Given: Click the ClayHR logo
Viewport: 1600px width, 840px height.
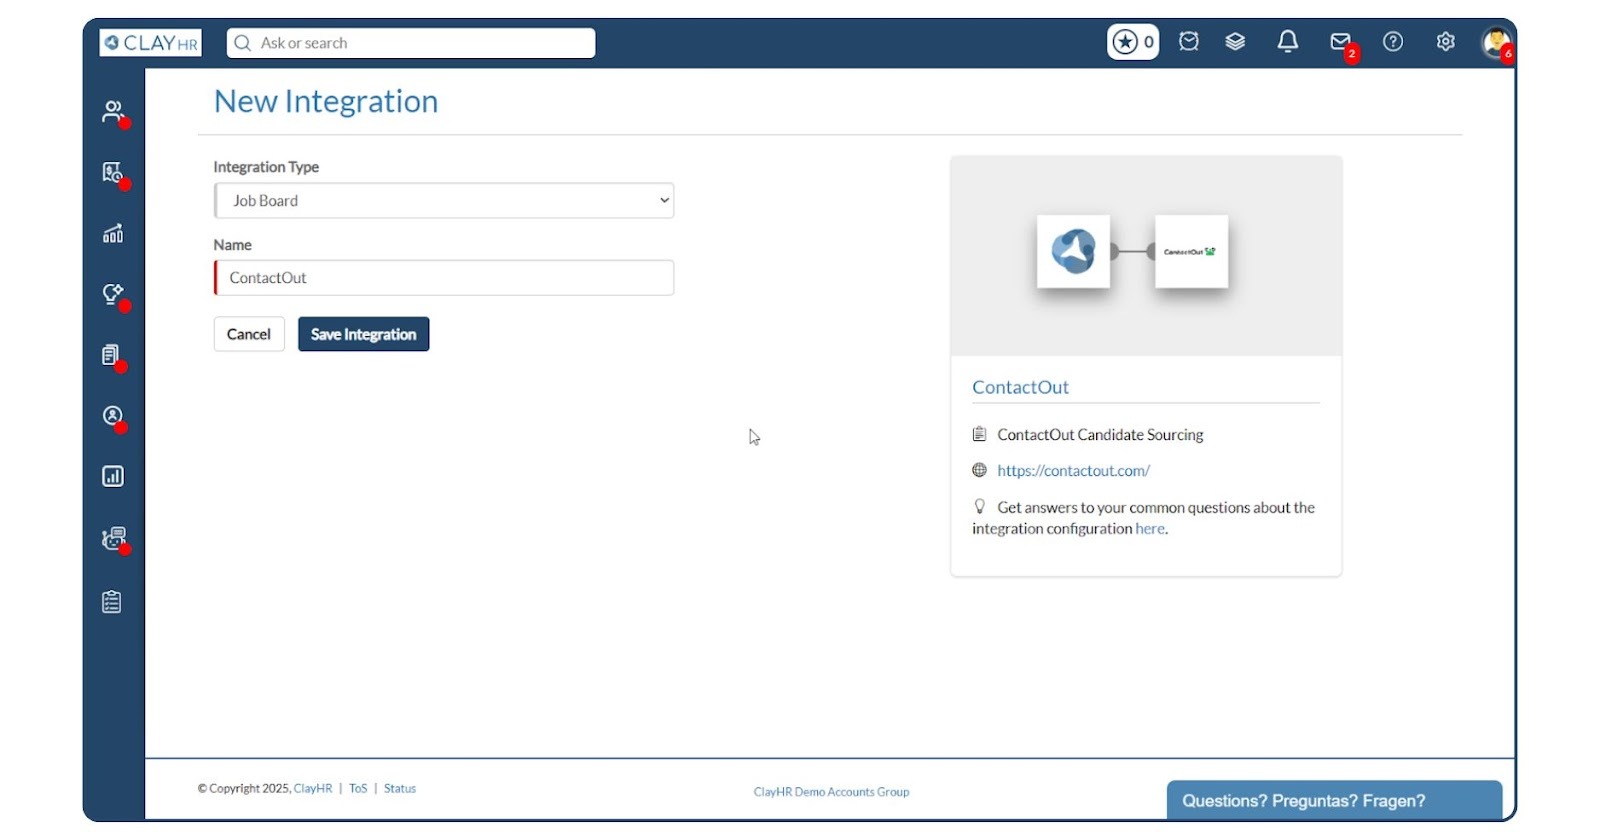Looking at the screenshot, I should click(x=150, y=43).
